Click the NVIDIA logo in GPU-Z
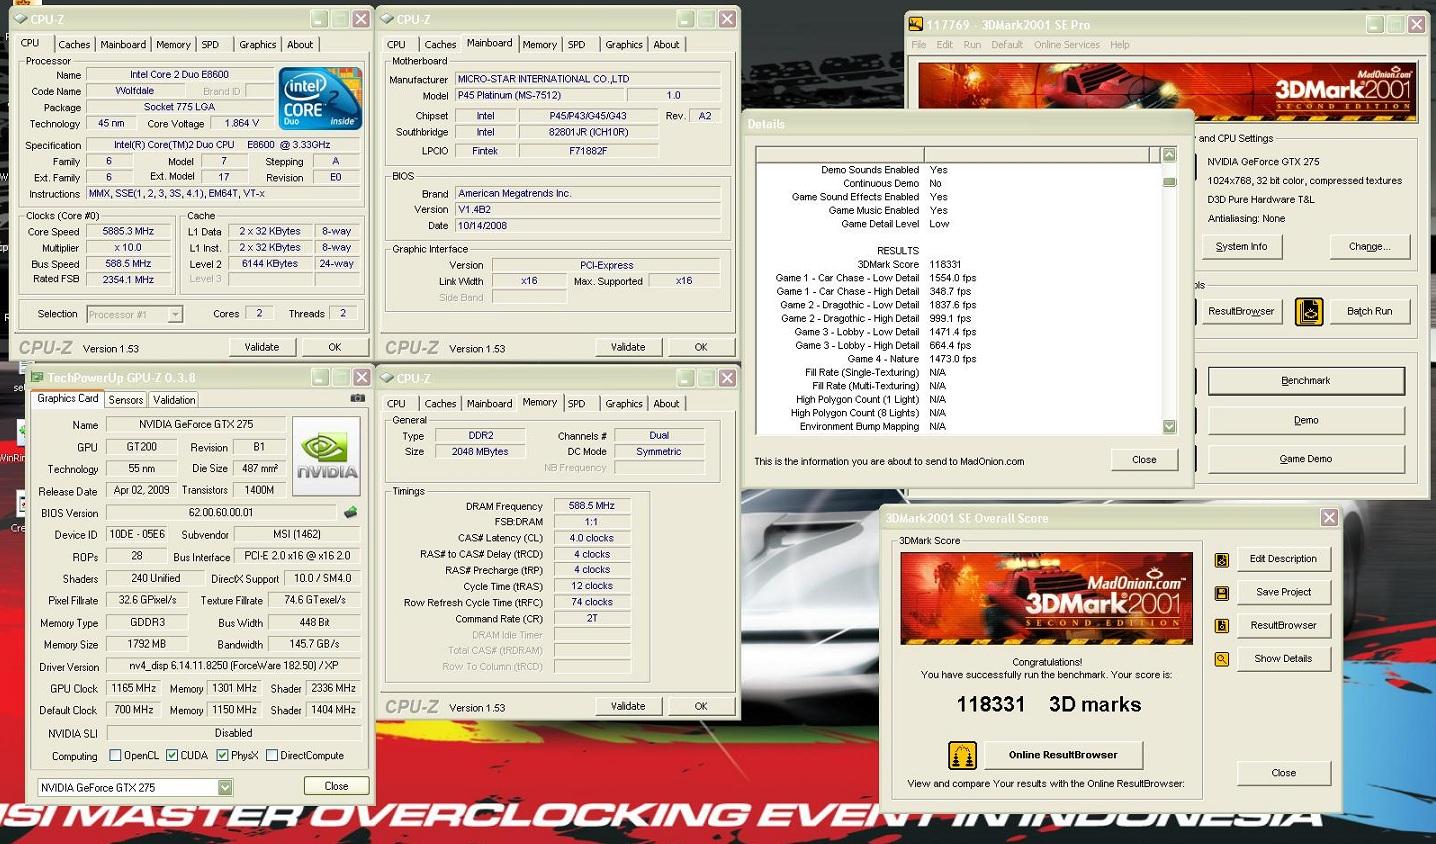 tap(326, 456)
